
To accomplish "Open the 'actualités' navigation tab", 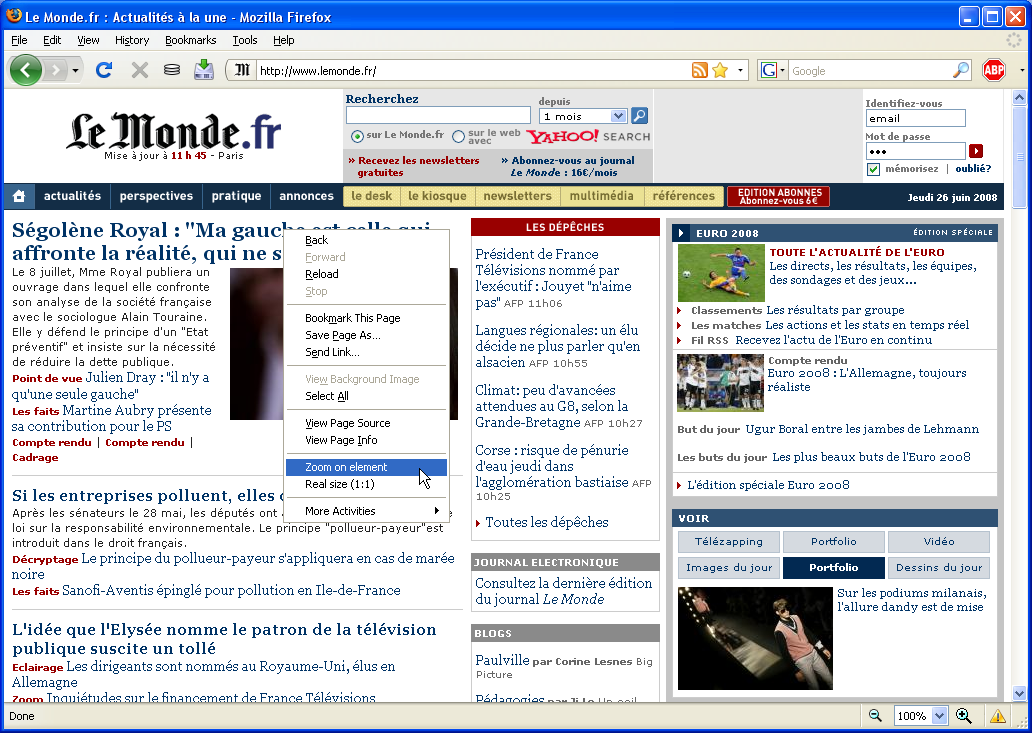I will point(72,196).
